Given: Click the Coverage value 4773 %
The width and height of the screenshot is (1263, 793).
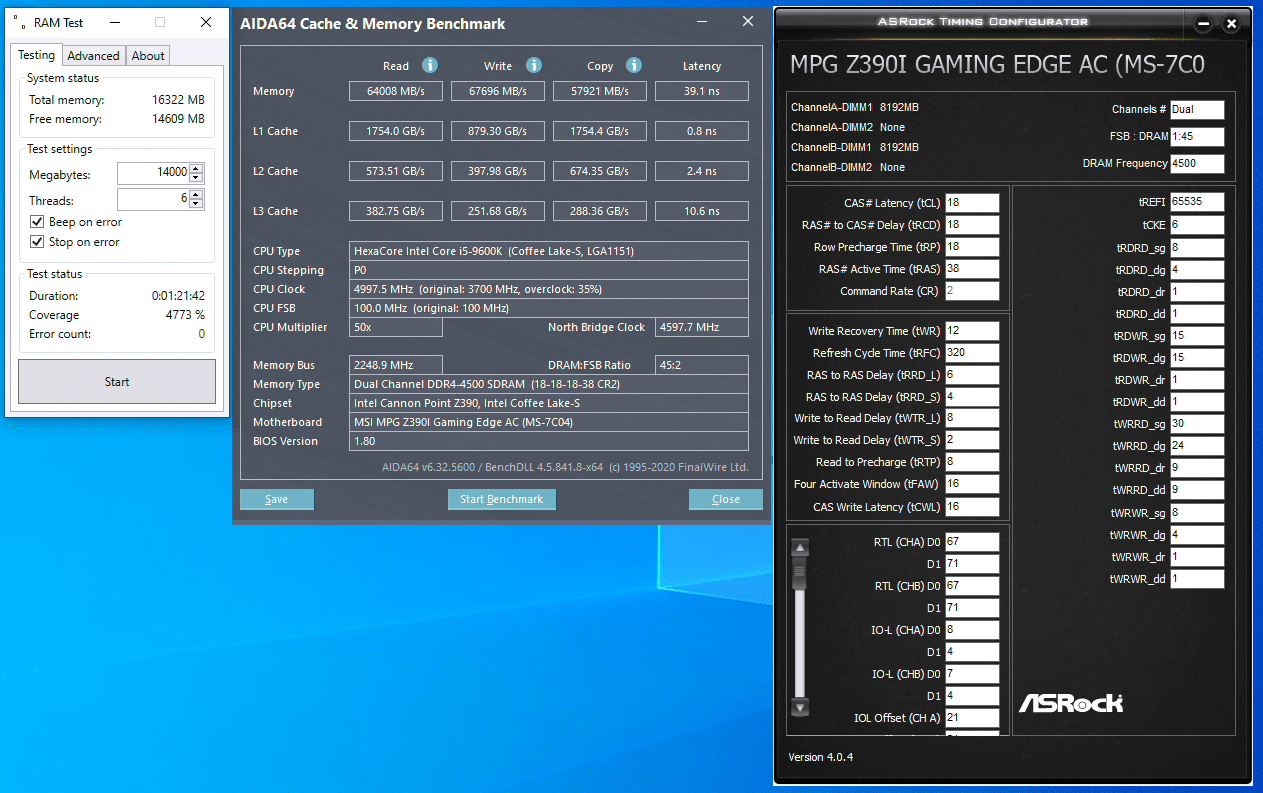Looking at the screenshot, I should (184, 315).
